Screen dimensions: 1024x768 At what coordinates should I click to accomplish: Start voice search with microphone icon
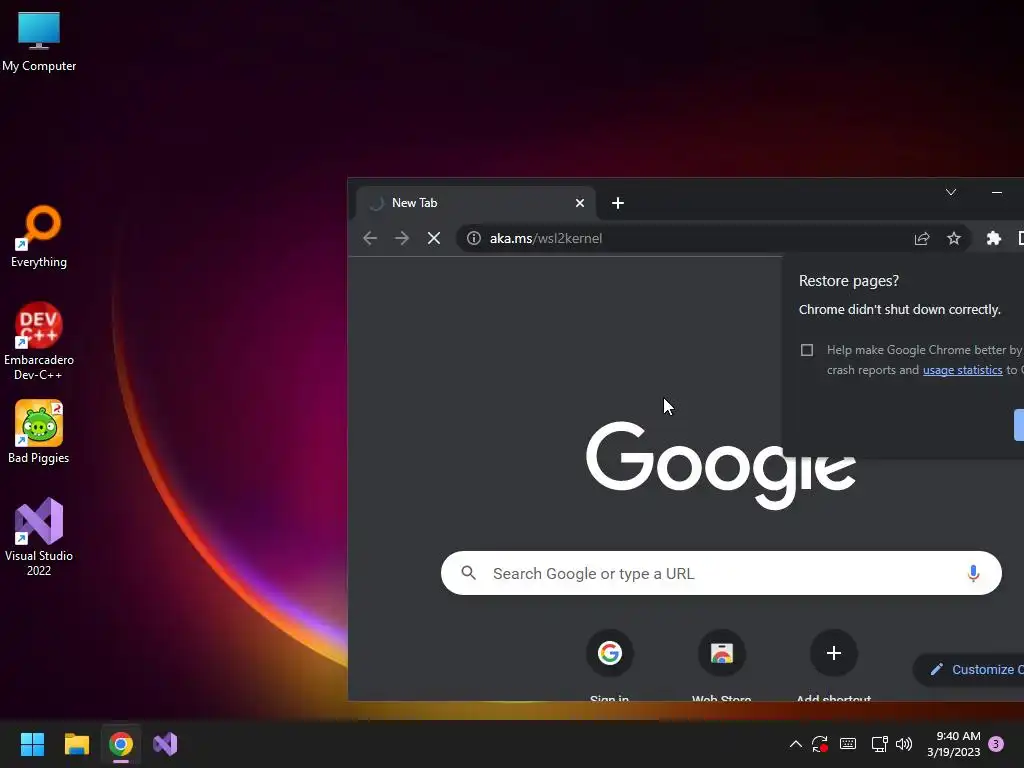pyautogui.click(x=973, y=573)
